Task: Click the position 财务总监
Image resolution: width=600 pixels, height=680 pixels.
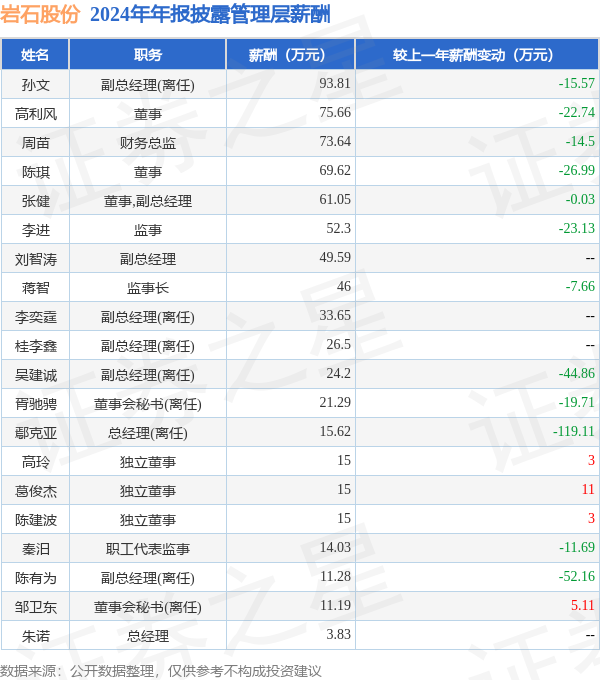Action: coord(148,143)
